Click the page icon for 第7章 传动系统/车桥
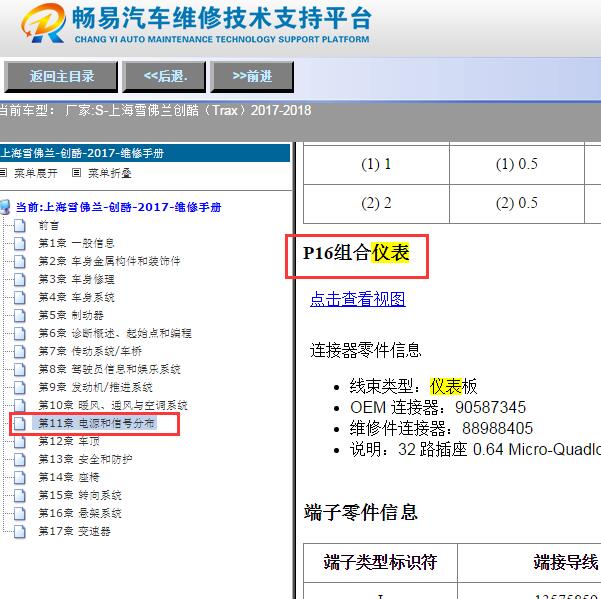Screen dimensions: 601x599 [x=20, y=351]
